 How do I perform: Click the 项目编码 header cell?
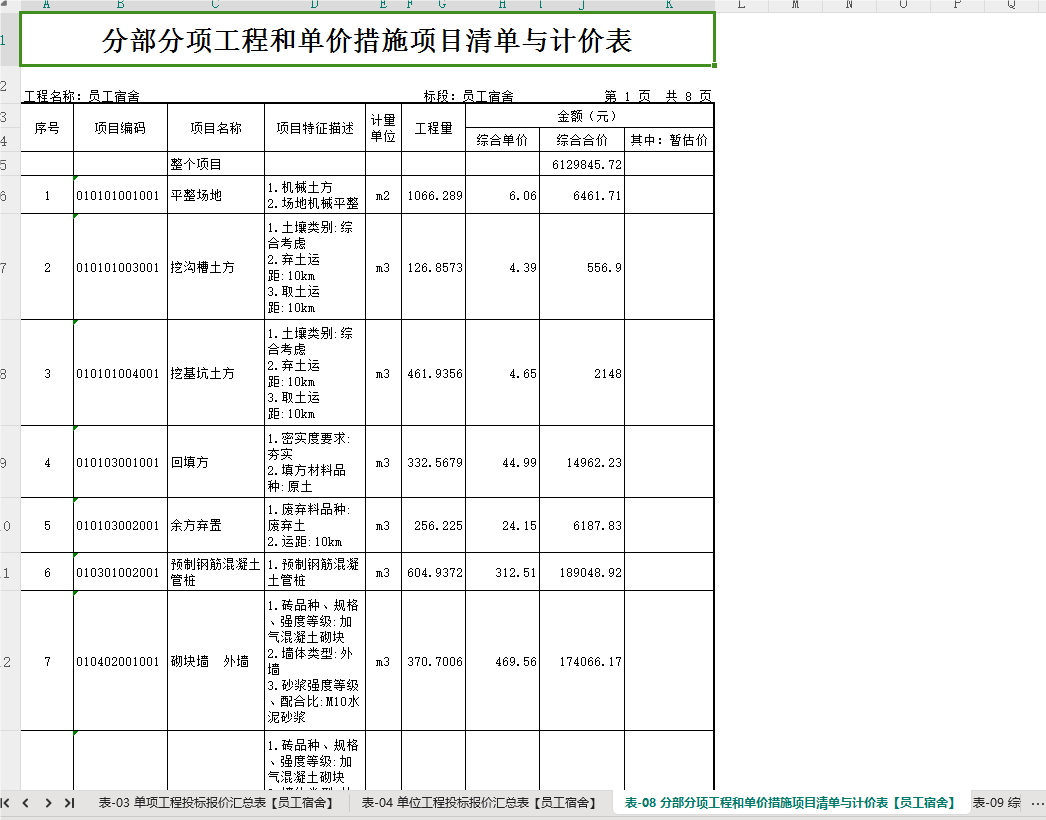[x=120, y=127]
